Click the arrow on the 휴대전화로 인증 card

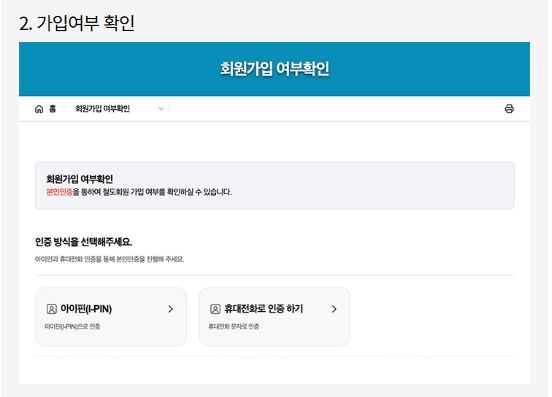pyautogui.click(x=334, y=309)
